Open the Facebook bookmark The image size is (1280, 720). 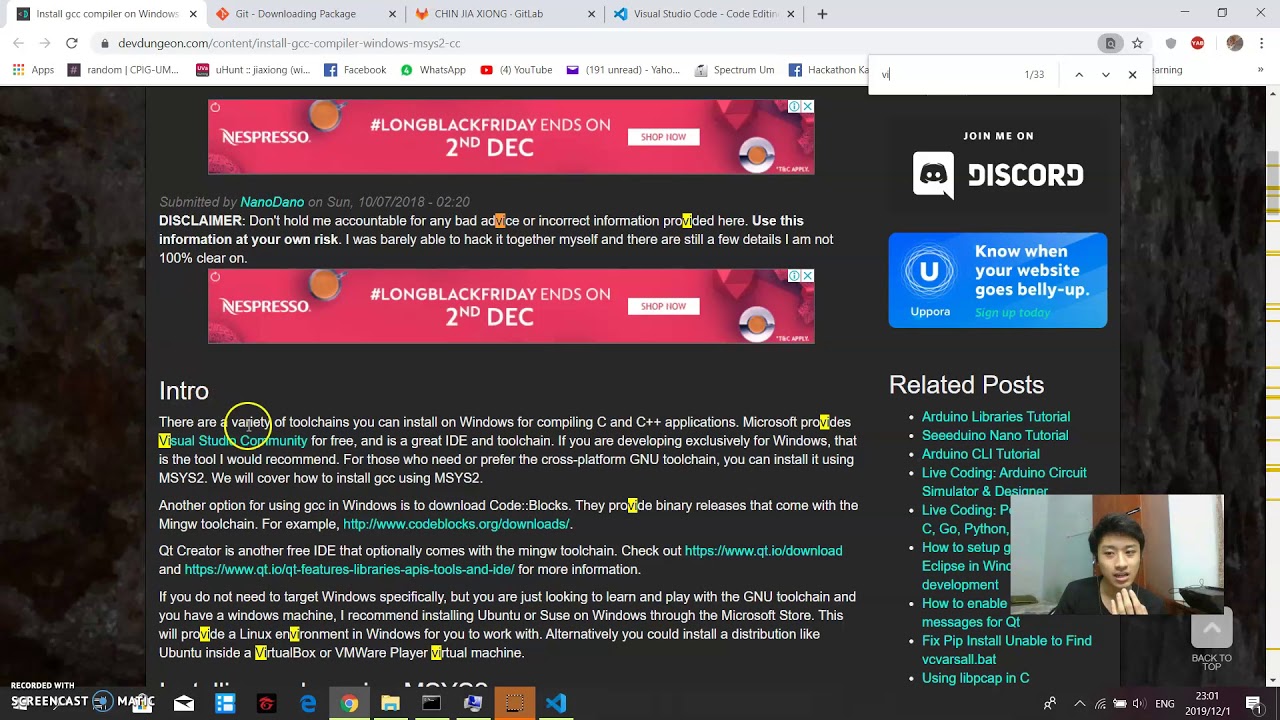[355, 70]
